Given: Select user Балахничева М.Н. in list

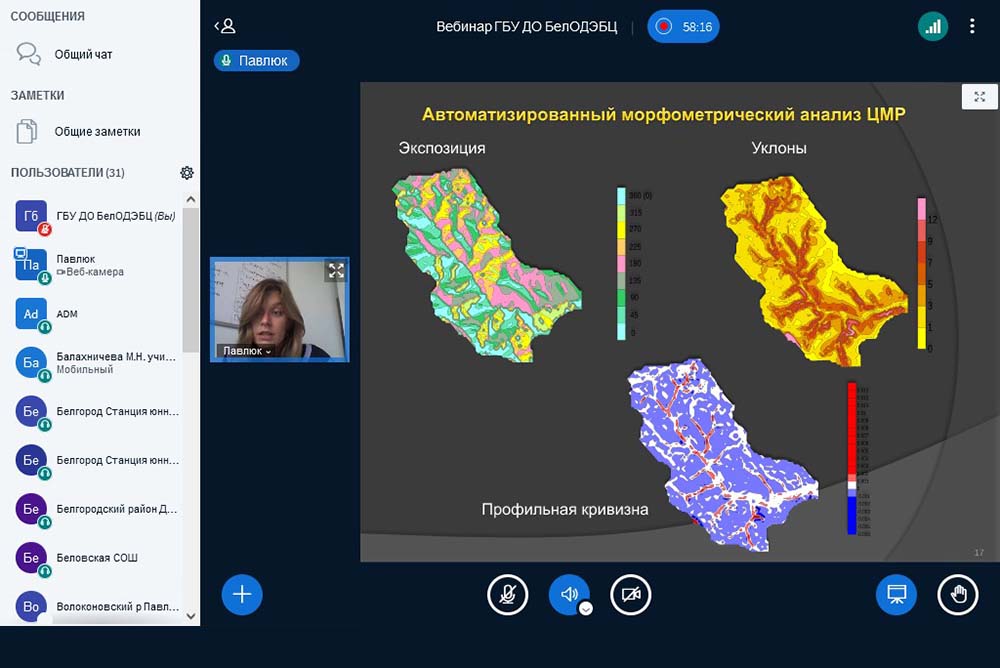Looking at the screenshot, I should [96, 362].
